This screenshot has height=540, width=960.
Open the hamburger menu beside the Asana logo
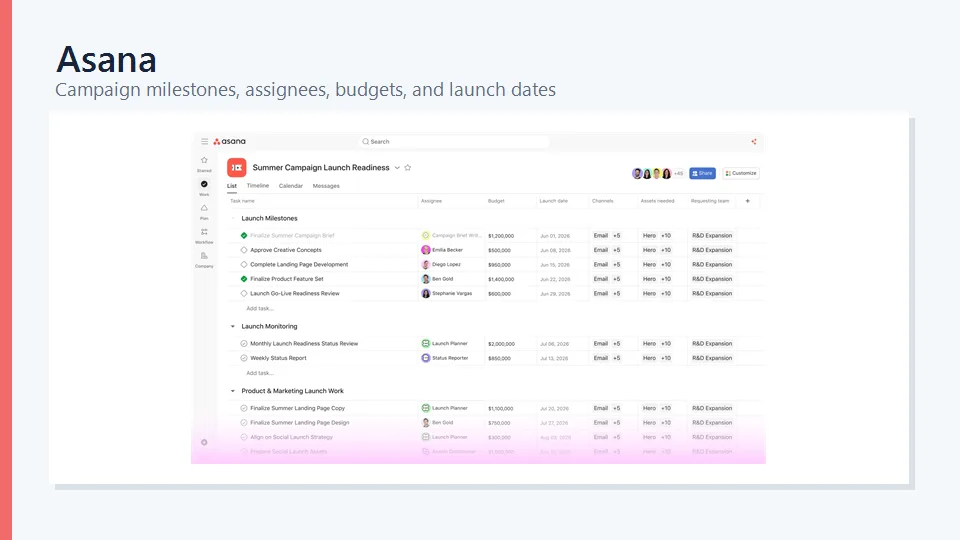[x=204, y=141]
